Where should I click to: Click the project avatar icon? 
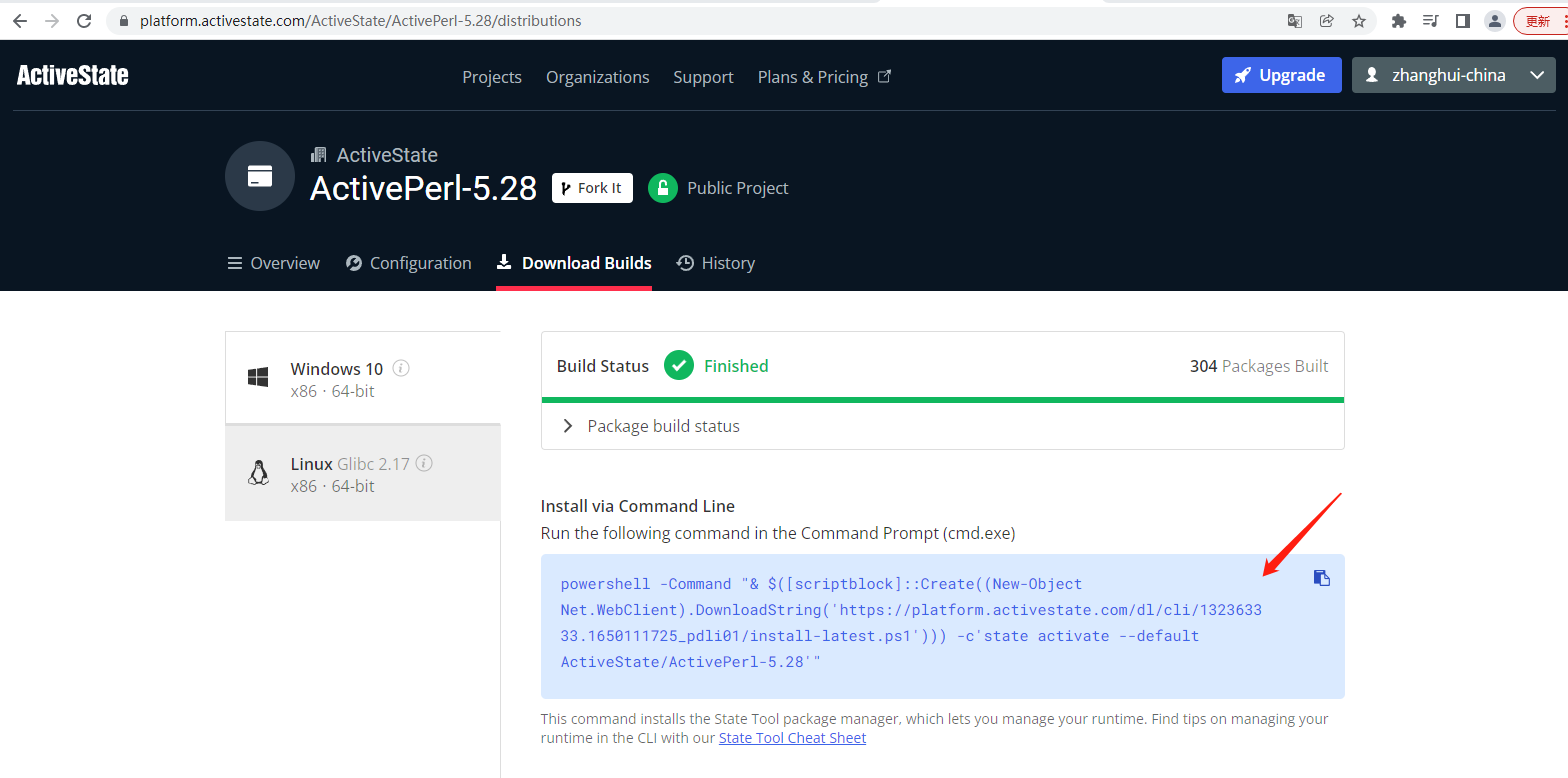[x=260, y=176]
